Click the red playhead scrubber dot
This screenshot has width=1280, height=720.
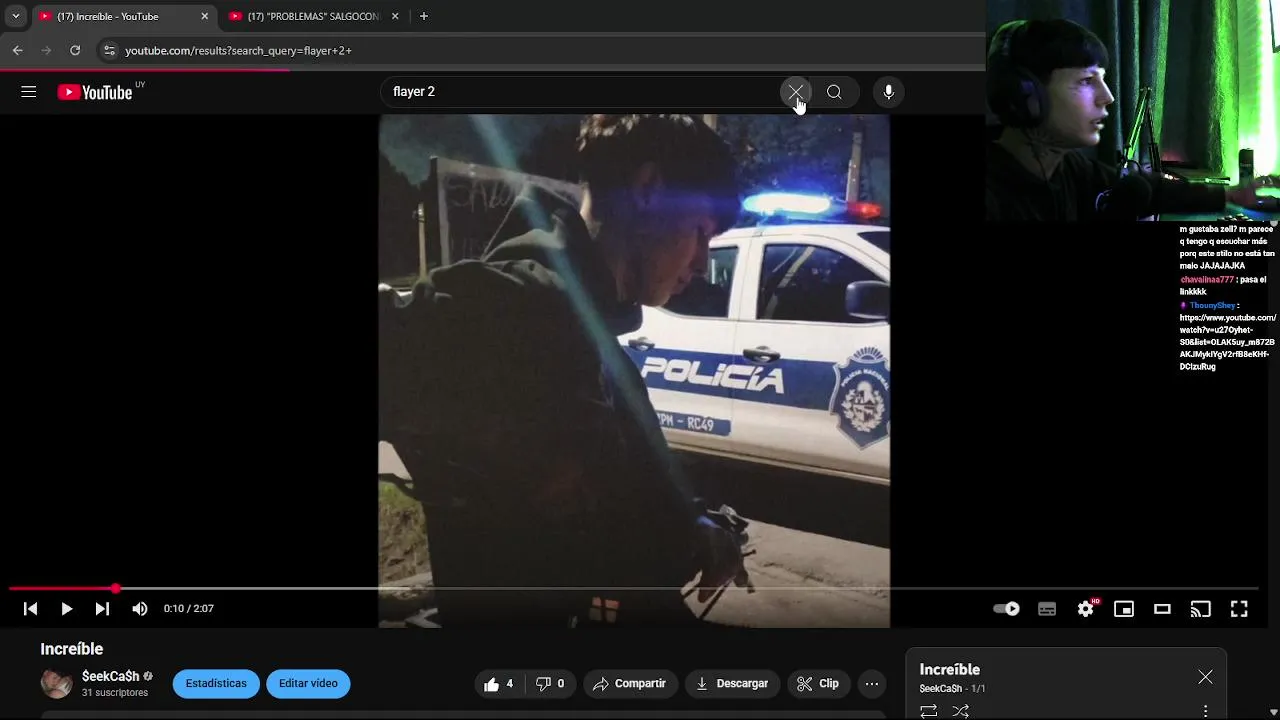(x=116, y=589)
